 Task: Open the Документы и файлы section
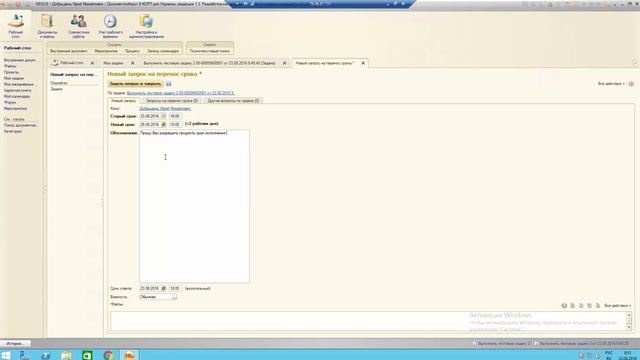[47, 26]
